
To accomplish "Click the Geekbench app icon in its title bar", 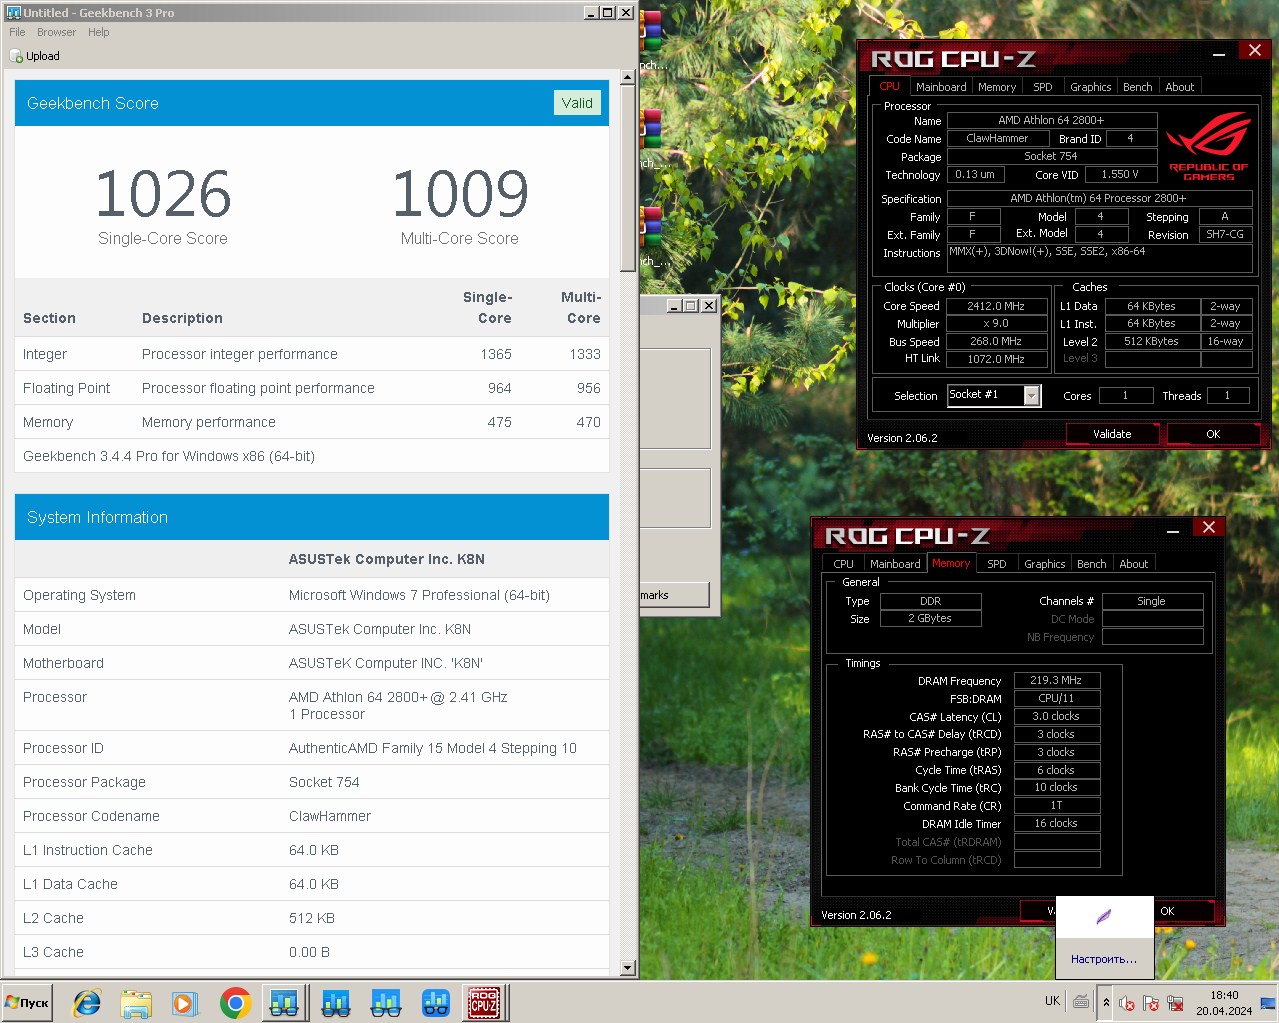I will click(13, 13).
